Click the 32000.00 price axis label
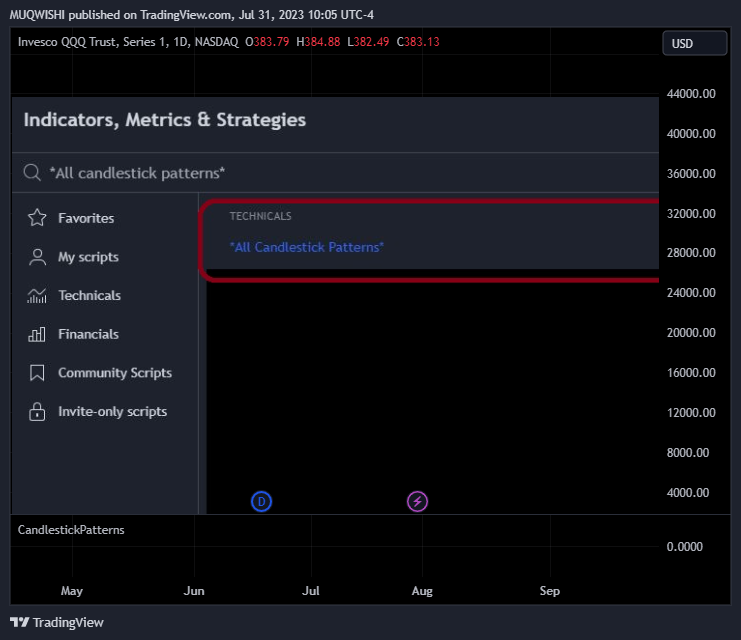Image resolution: width=741 pixels, height=640 pixels. tap(691, 214)
